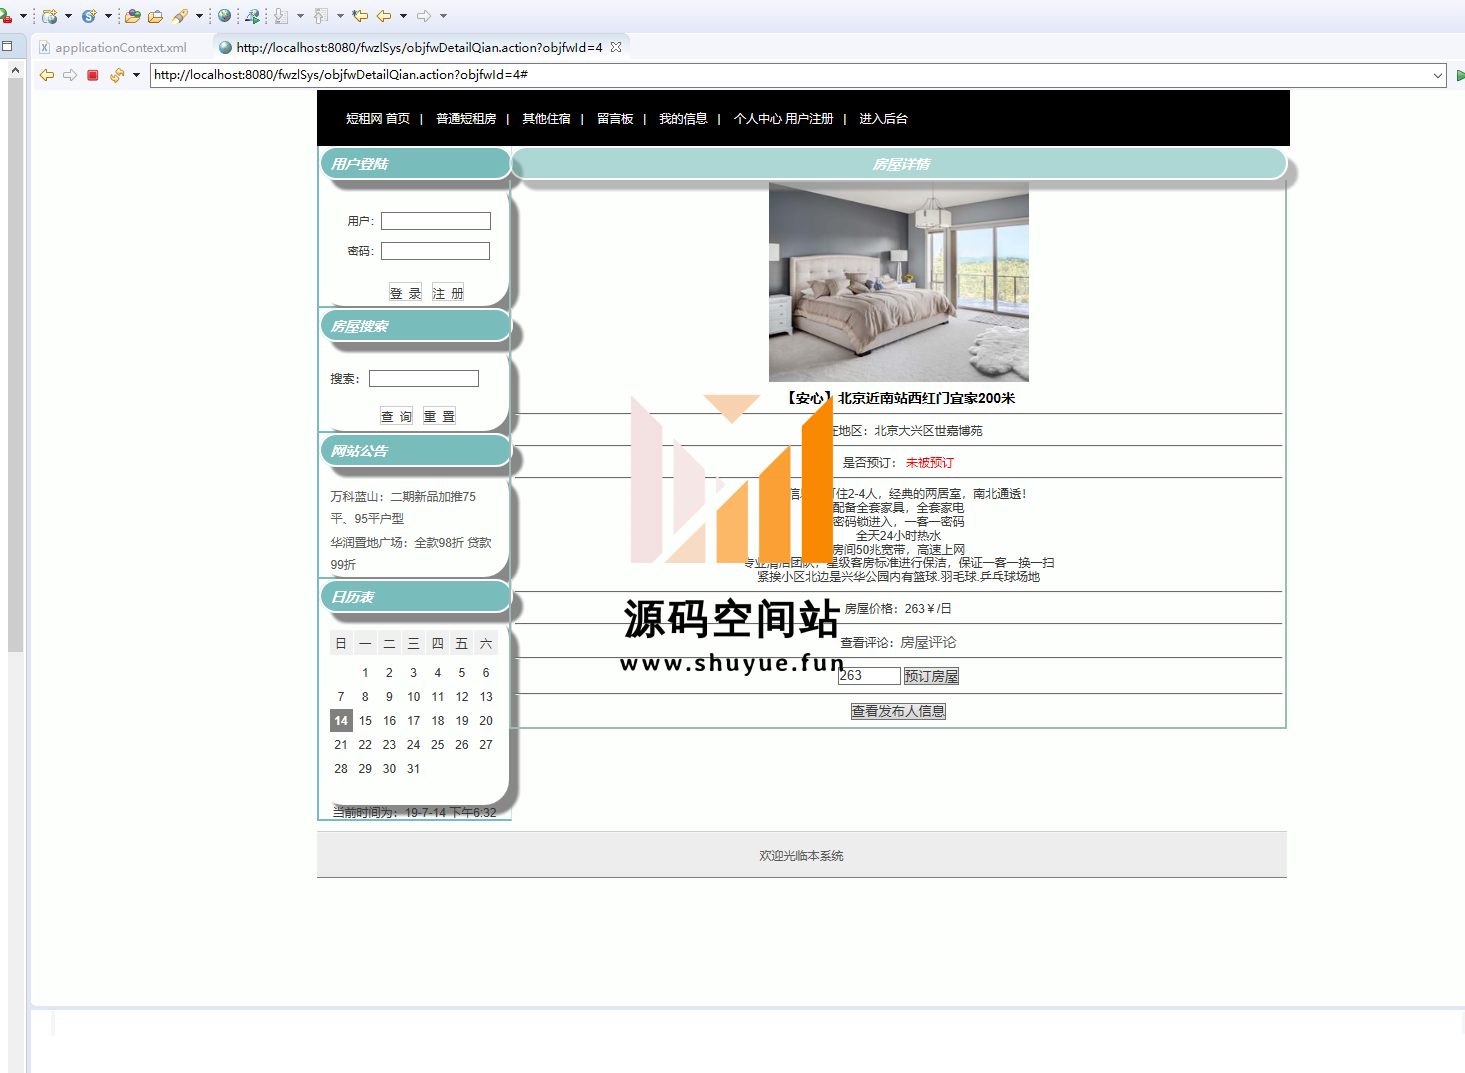The width and height of the screenshot is (1465, 1073).
Task: Click the Previous Annotation toolbar icon
Action: coord(321,16)
